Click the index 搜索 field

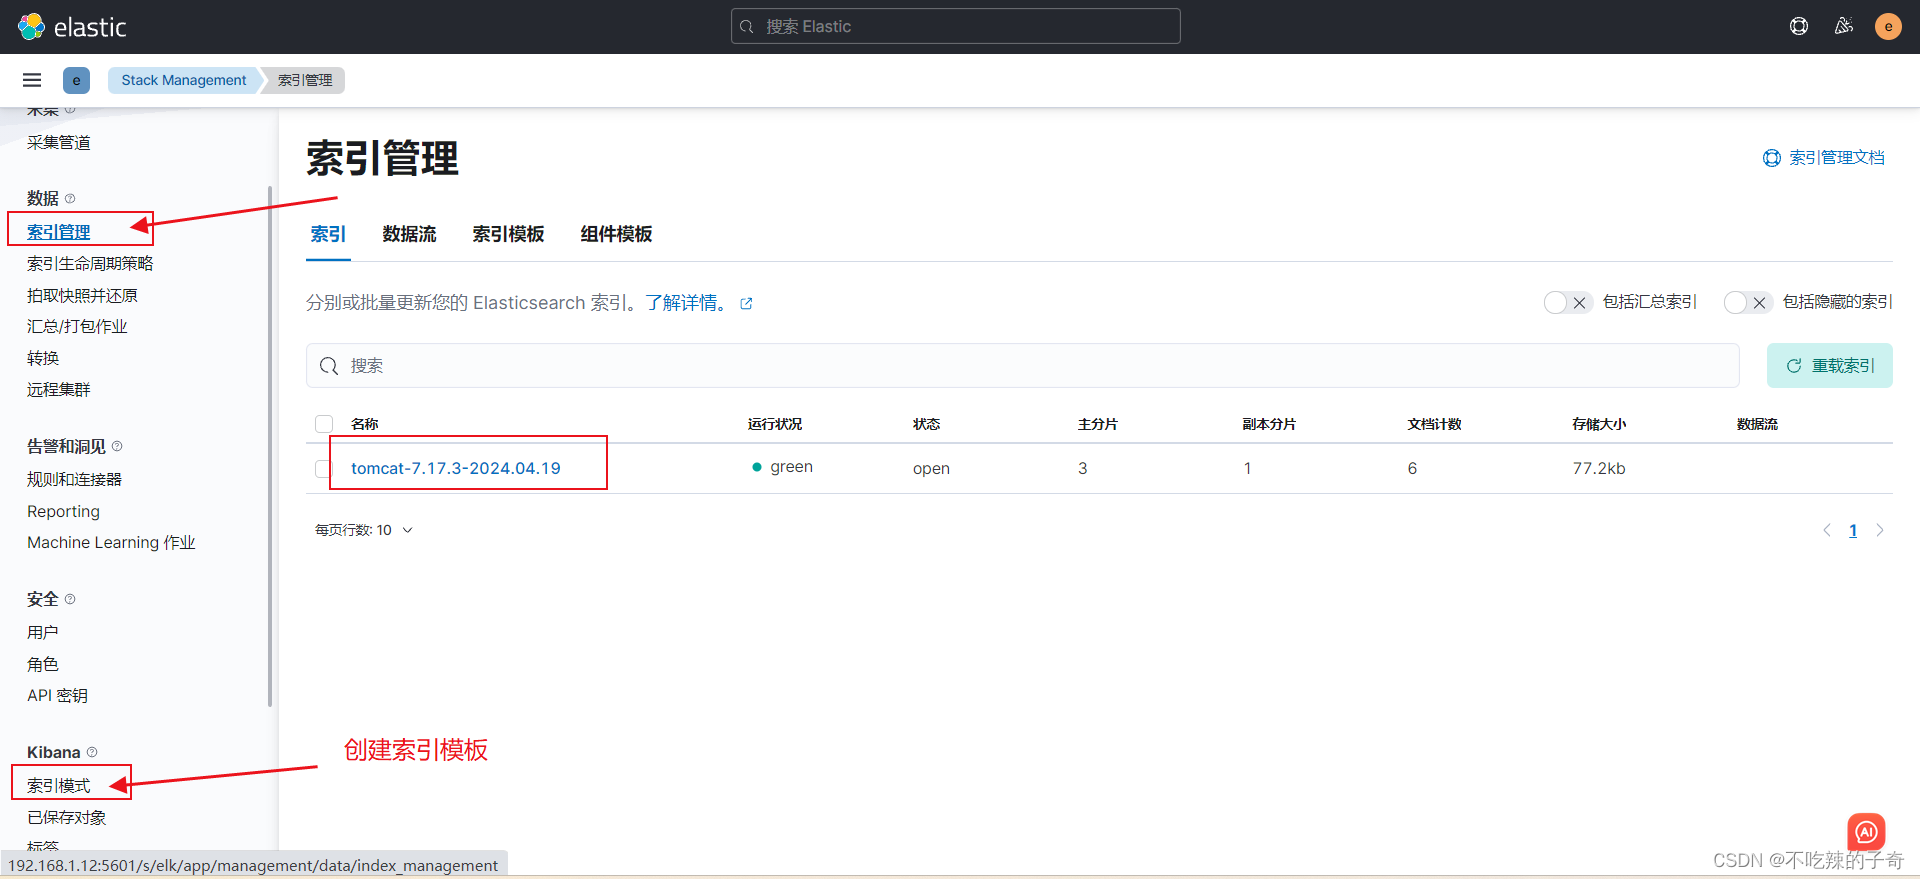click(1022, 366)
